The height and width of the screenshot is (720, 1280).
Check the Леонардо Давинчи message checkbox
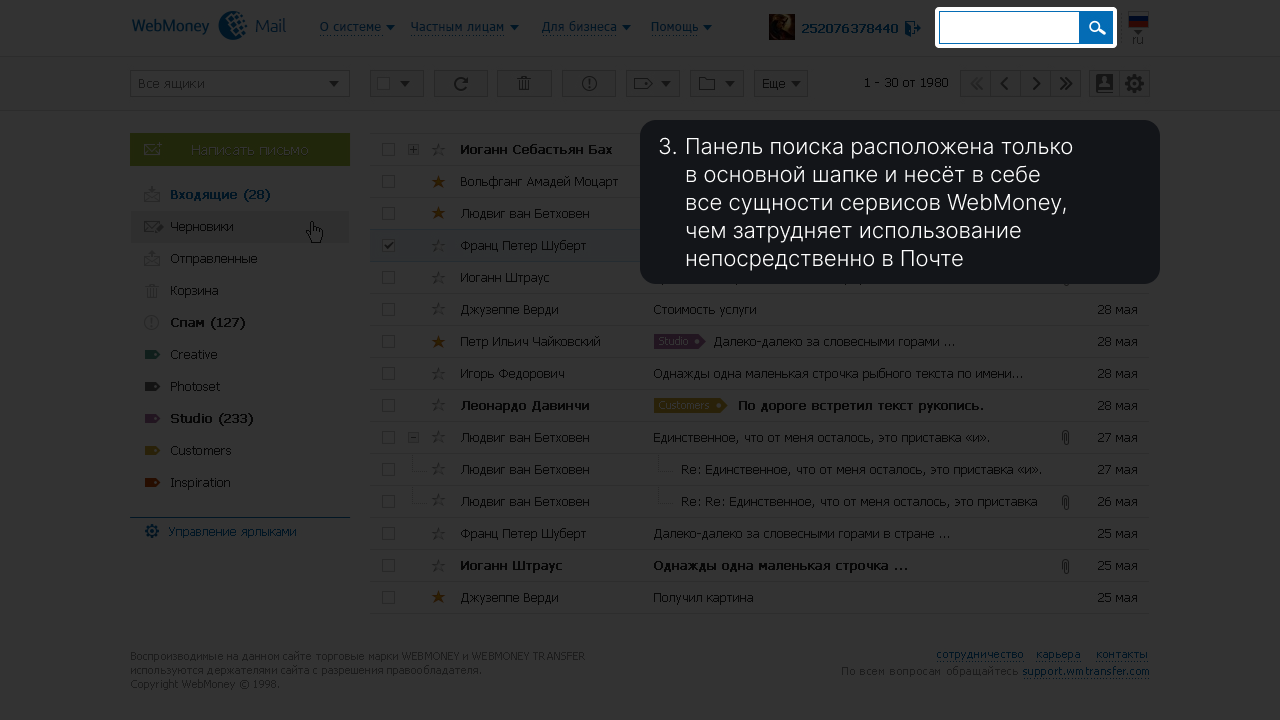[x=389, y=405]
